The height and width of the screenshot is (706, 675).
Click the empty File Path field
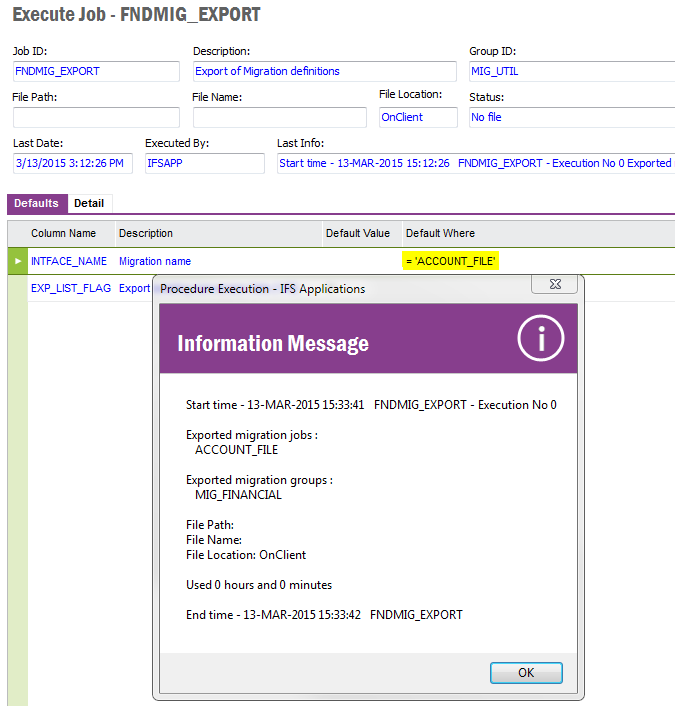pos(96,118)
